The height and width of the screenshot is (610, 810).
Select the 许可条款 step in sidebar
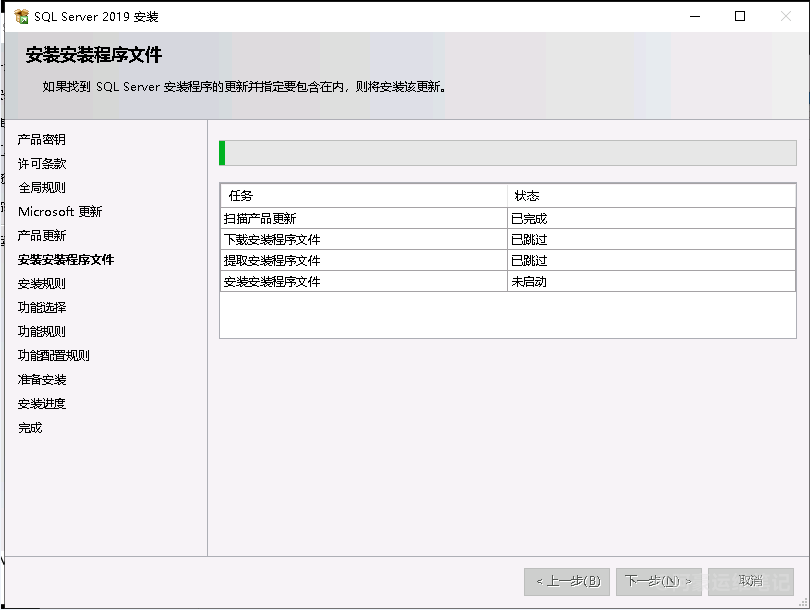(42, 164)
